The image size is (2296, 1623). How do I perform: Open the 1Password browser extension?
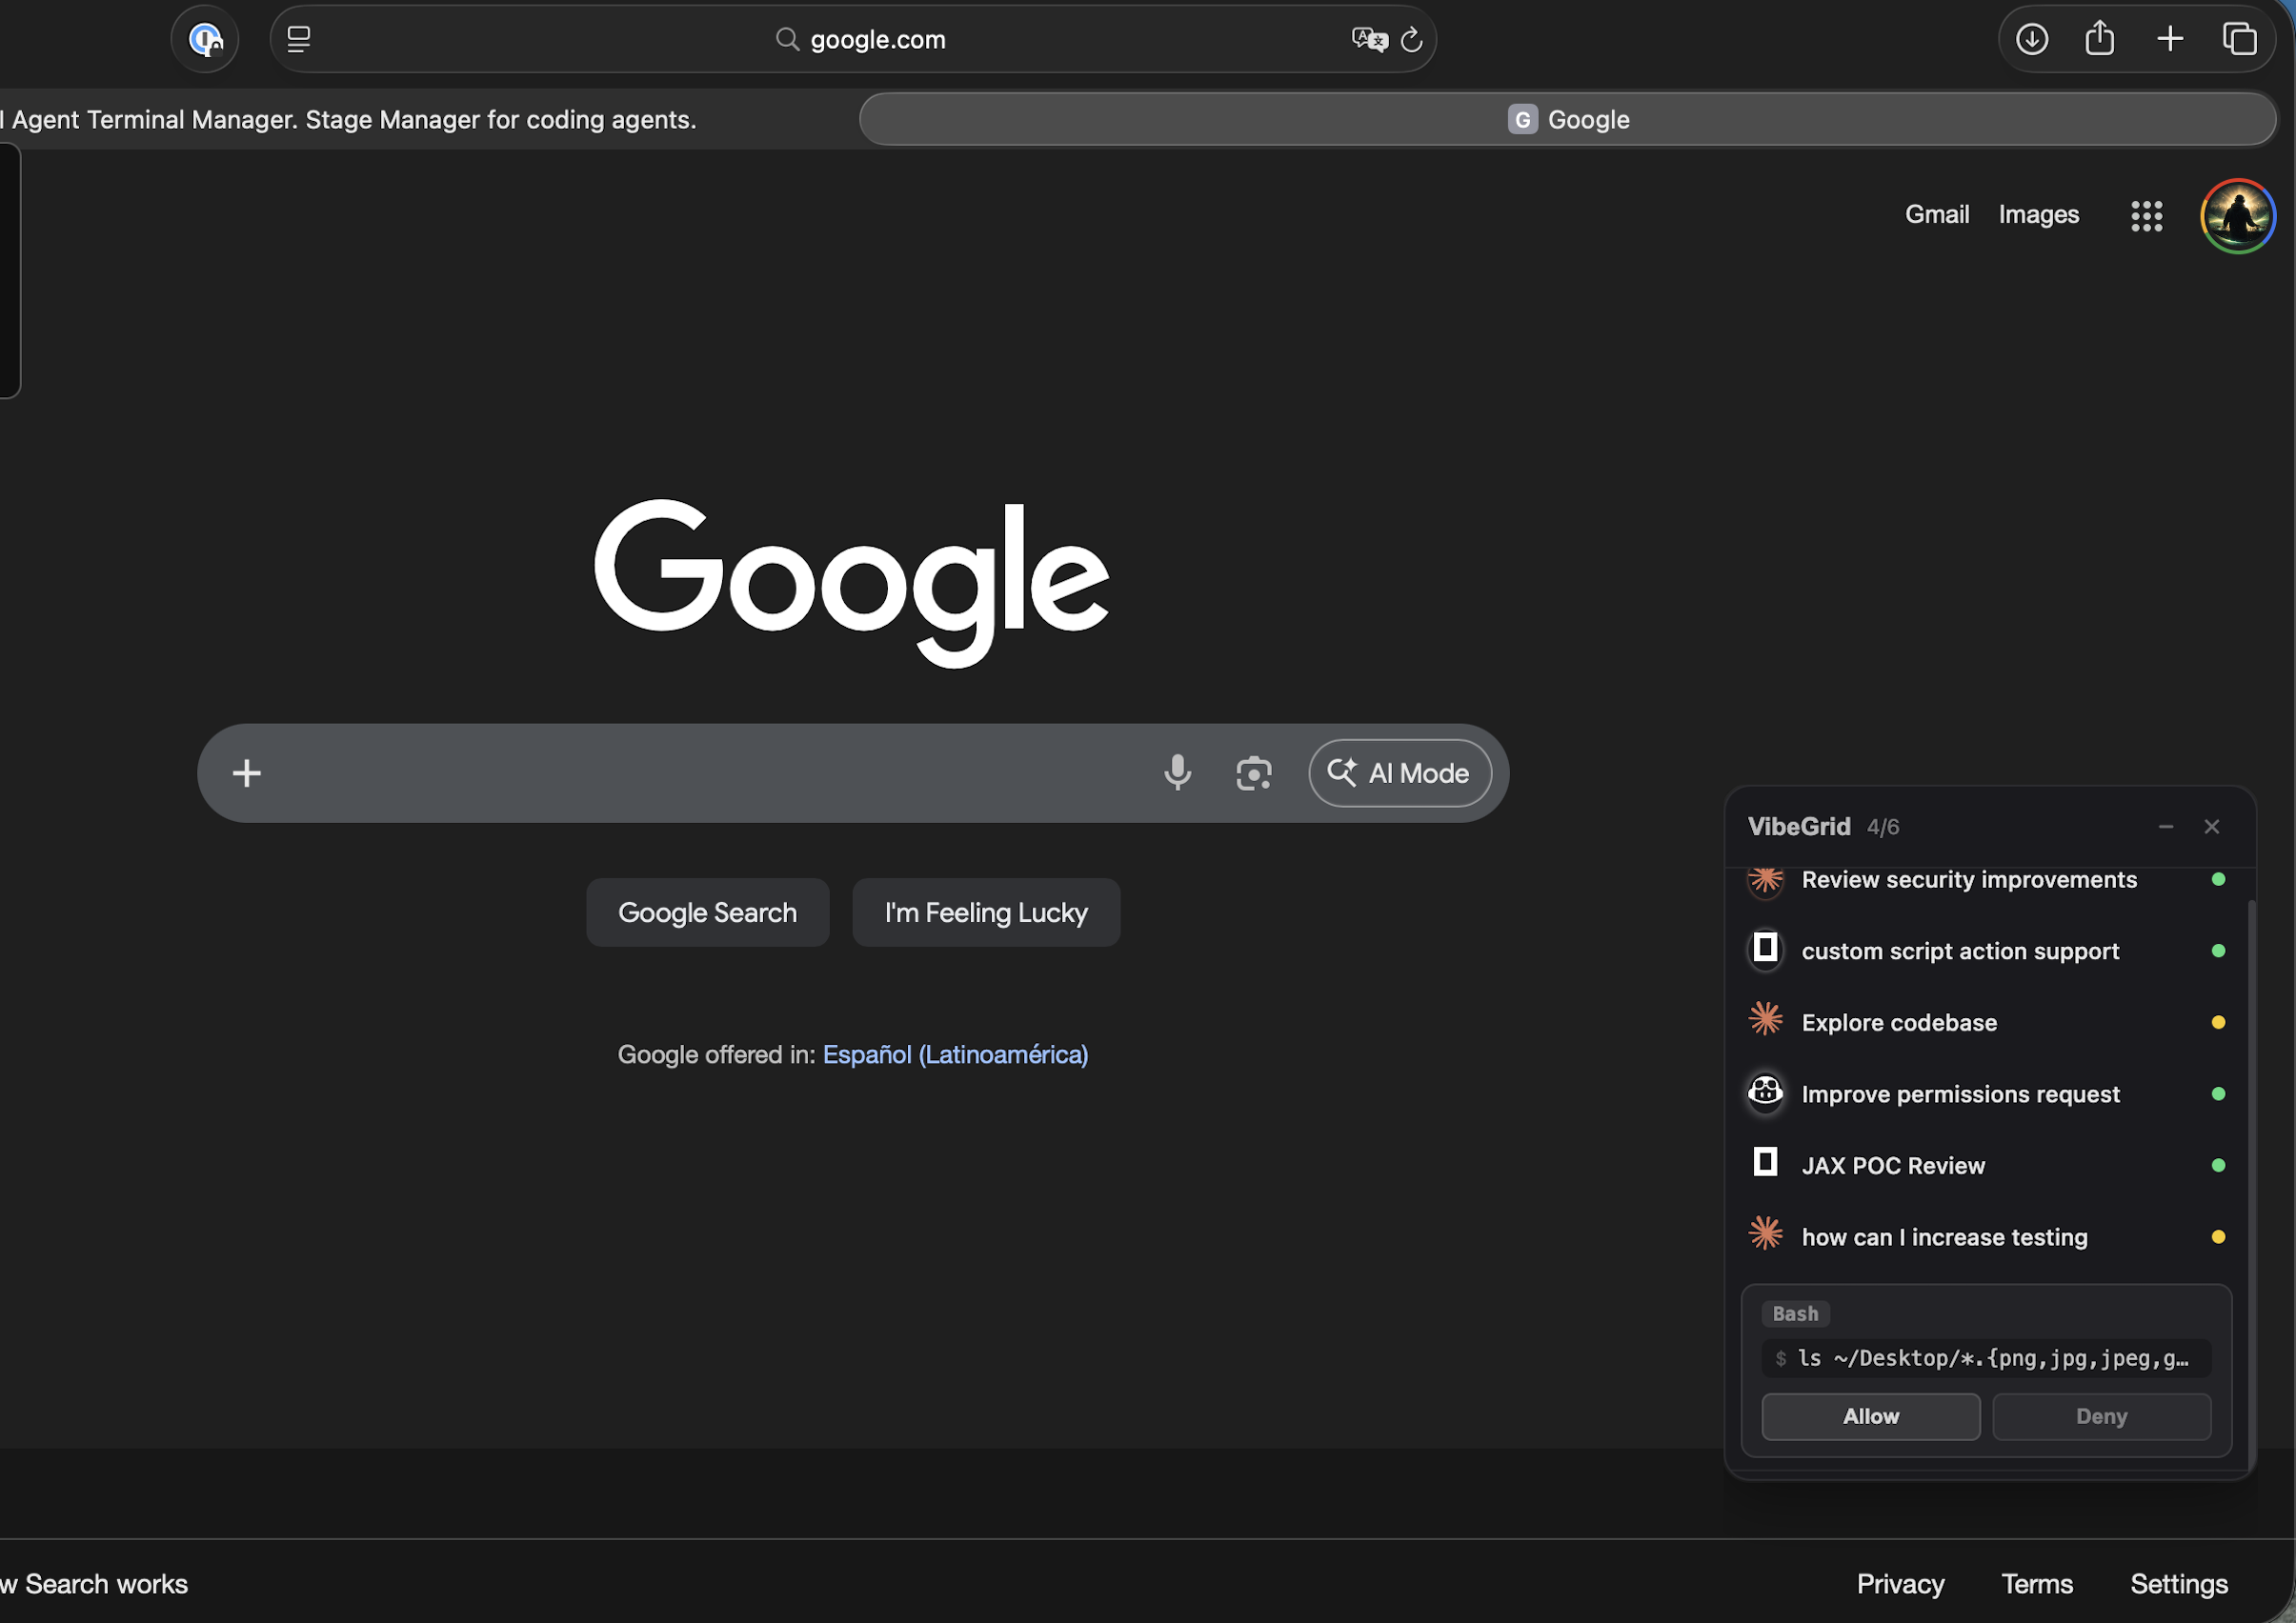[204, 39]
